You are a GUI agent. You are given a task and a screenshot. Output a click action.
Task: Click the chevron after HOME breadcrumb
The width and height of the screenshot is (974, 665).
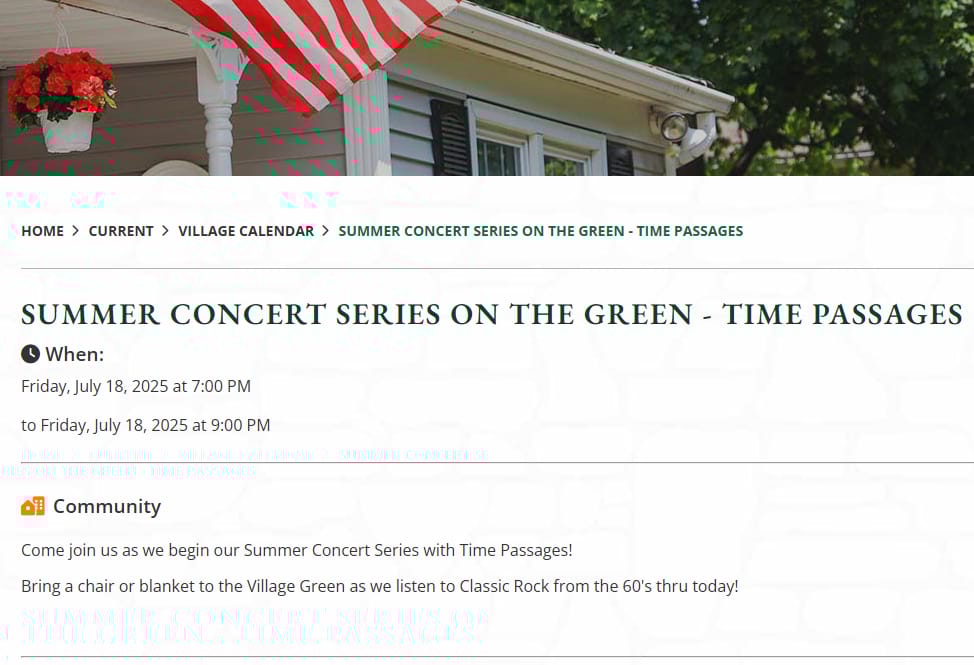[76, 231]
